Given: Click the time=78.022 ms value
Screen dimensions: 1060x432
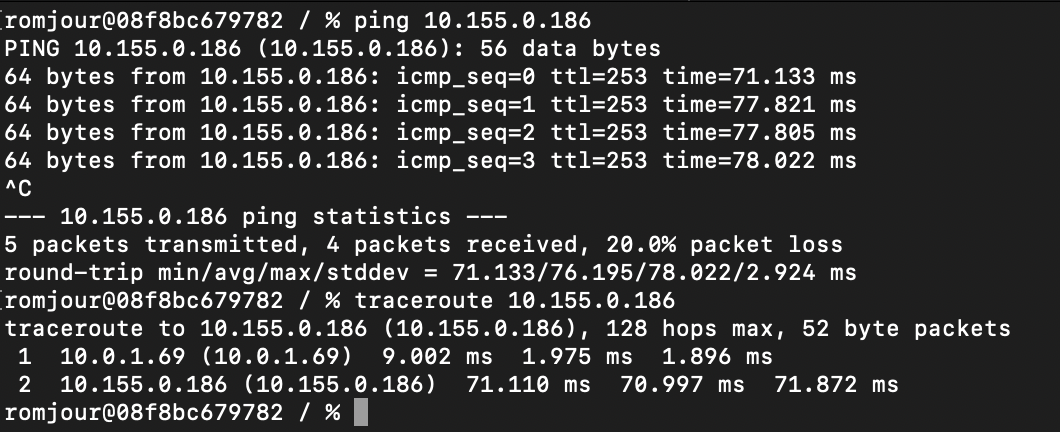Looking at the screenshot, I should tap(759, 160).
